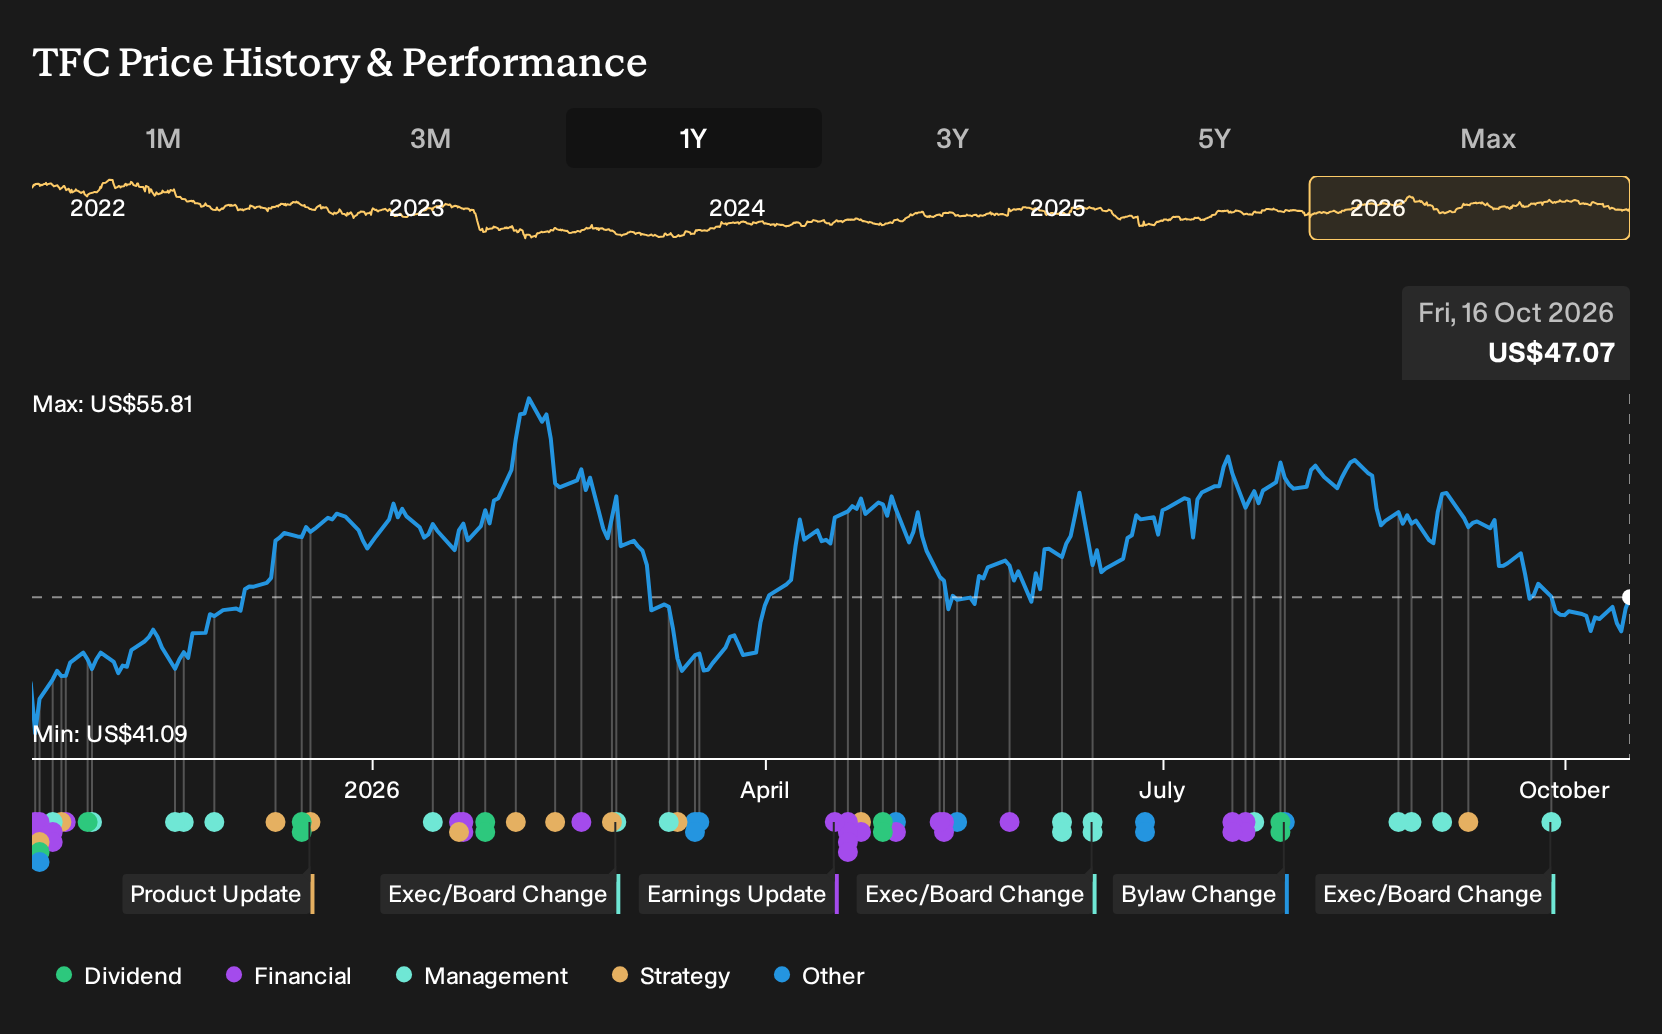
Task: Click the US$47.07 price tooltip
Action: point(1516,333)
